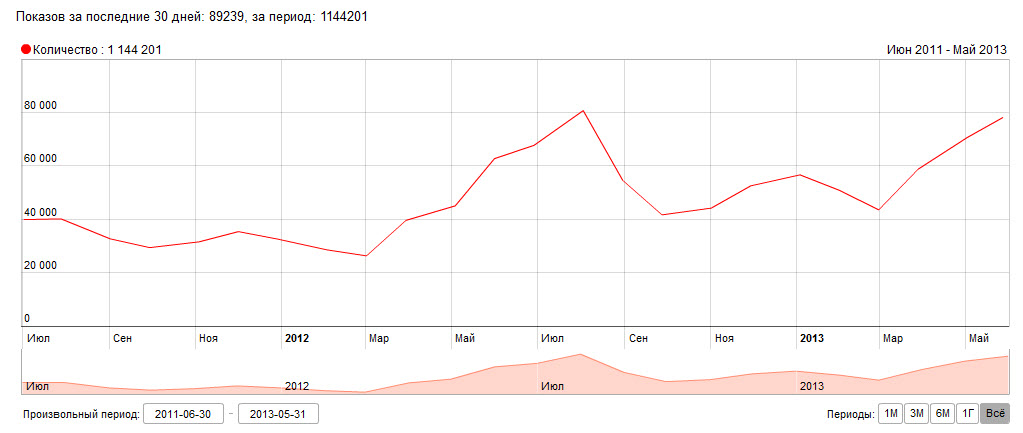Click the red Количество legend dot
The image size is (1023, 433).
pyautogui.click(x=26, y=50)
